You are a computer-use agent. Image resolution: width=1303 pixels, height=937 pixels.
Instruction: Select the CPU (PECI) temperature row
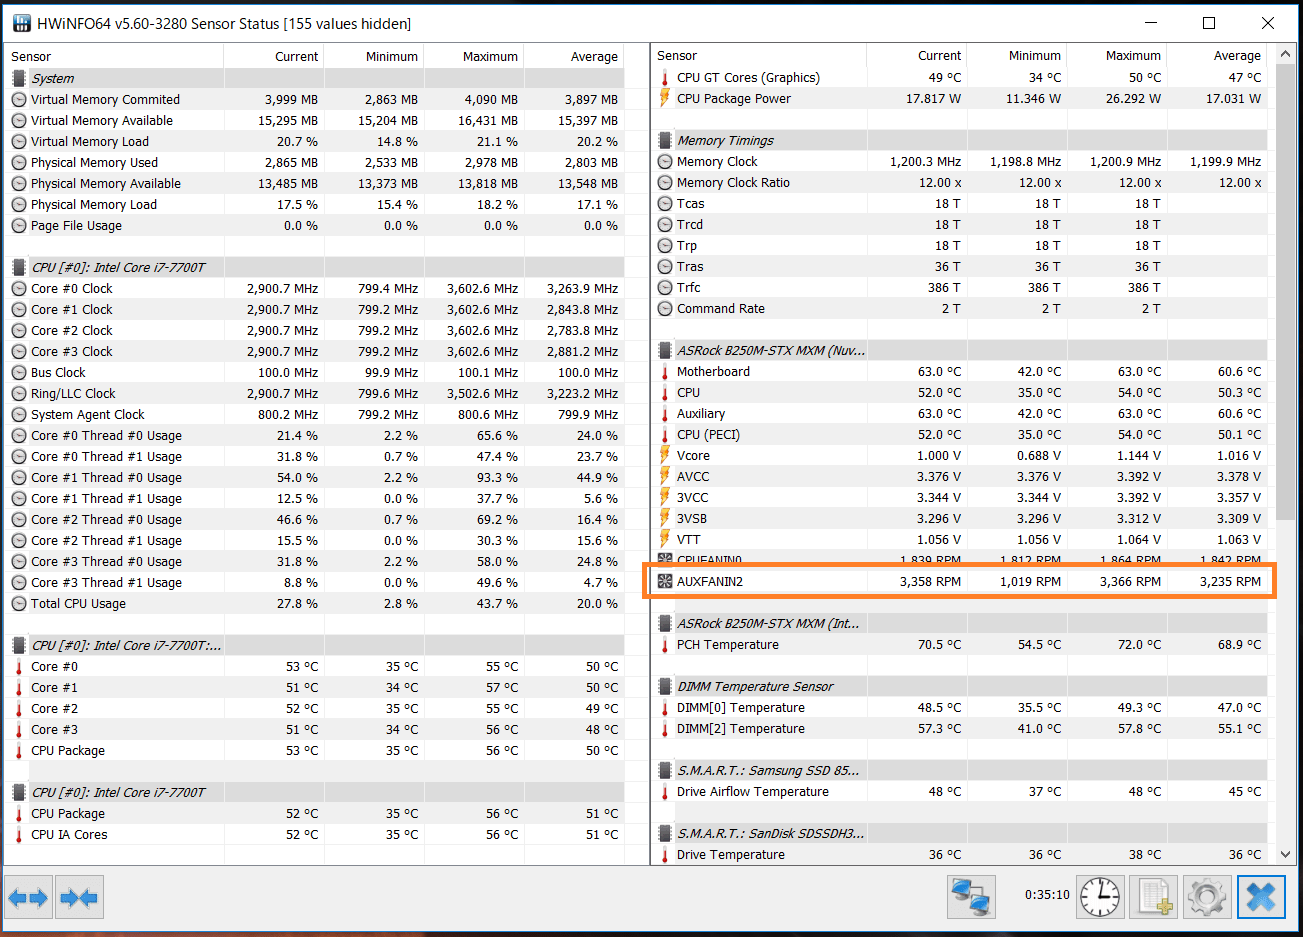[x=961, y=434]
